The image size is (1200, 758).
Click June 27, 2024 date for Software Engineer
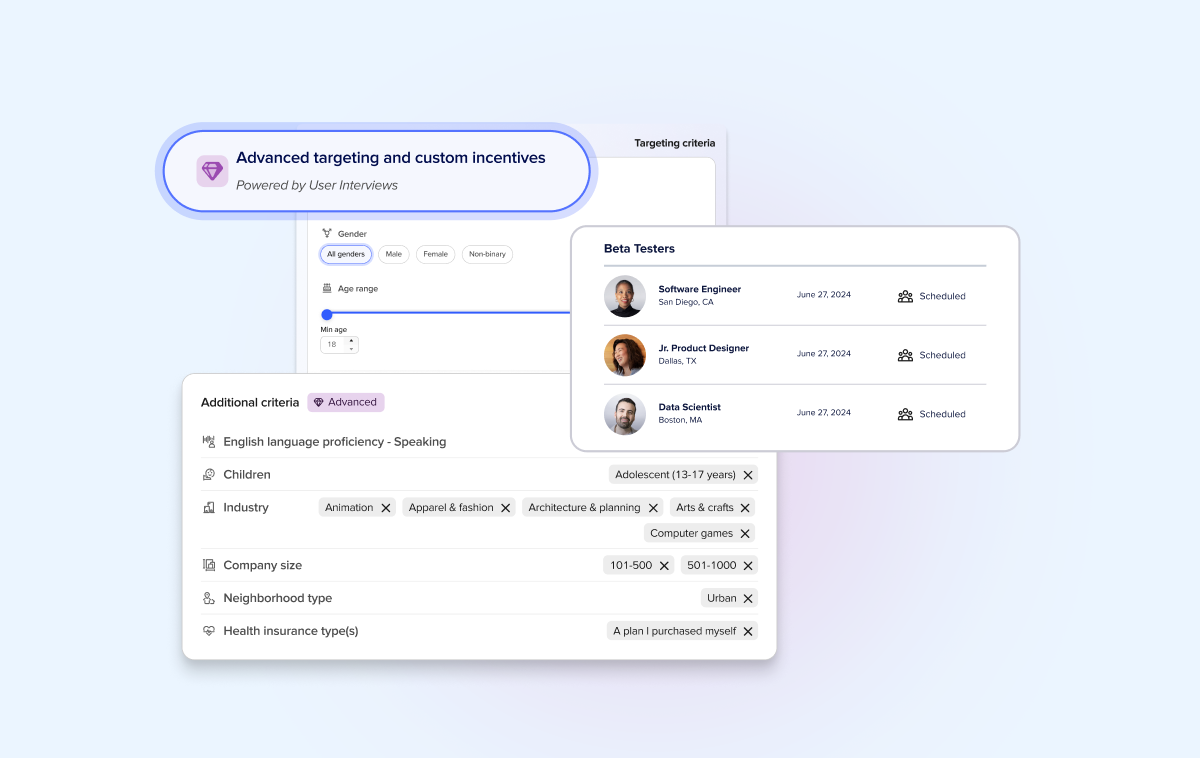pos(824,295)
